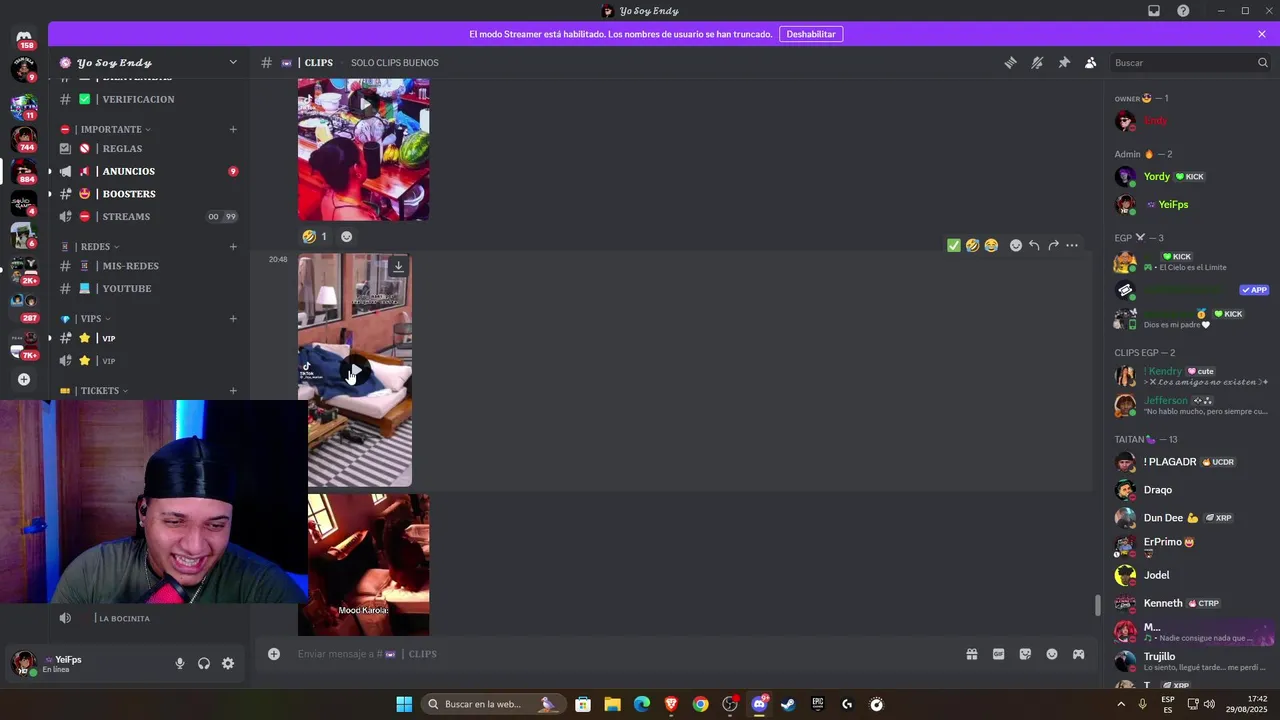The height and width of the screenshot is (720, 1280).
Task: Open attachment plus button in message box
Action: pos(274,654)
